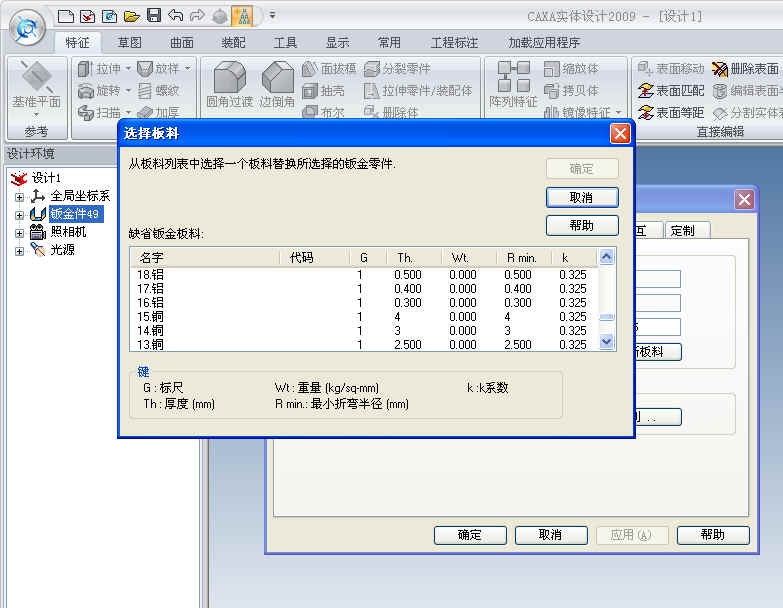The width and height of the screenshot is (783, 608).
Task: Click the Open folder icon
Action: coord(131,16)
